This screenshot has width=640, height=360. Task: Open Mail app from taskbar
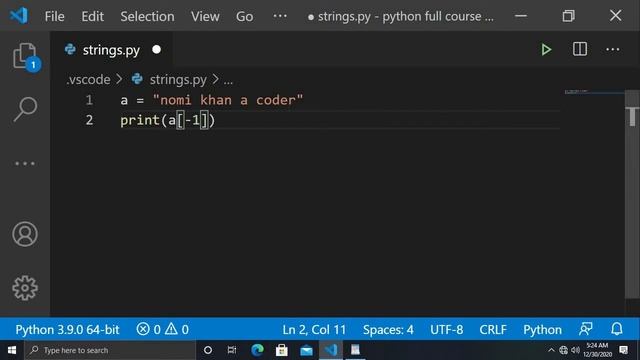[306, 351]
